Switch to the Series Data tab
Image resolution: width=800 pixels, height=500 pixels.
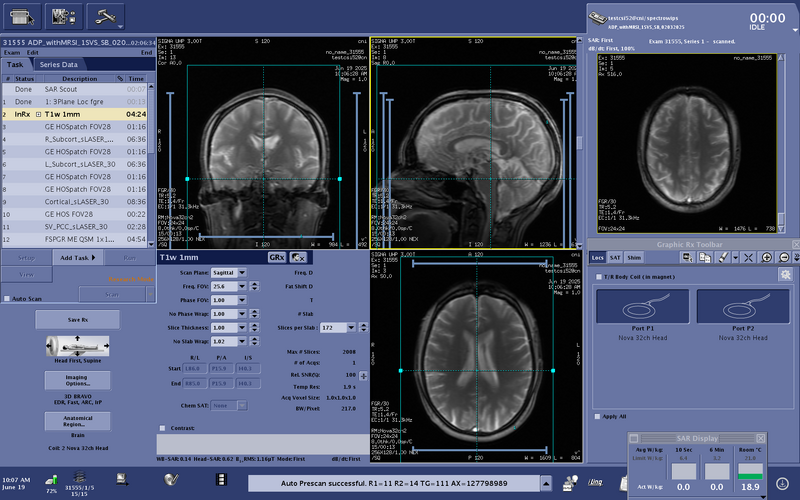(x=59, y=65)
